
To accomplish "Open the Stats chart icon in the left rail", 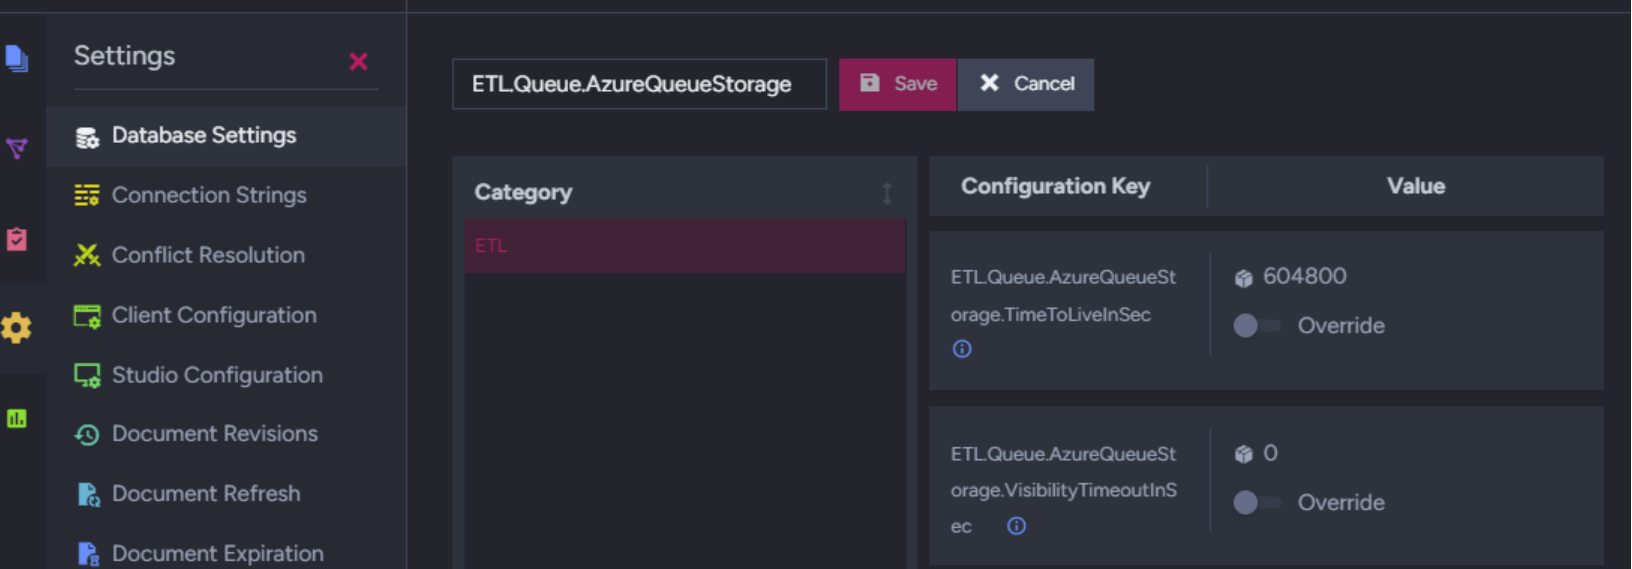I will 16,418.
